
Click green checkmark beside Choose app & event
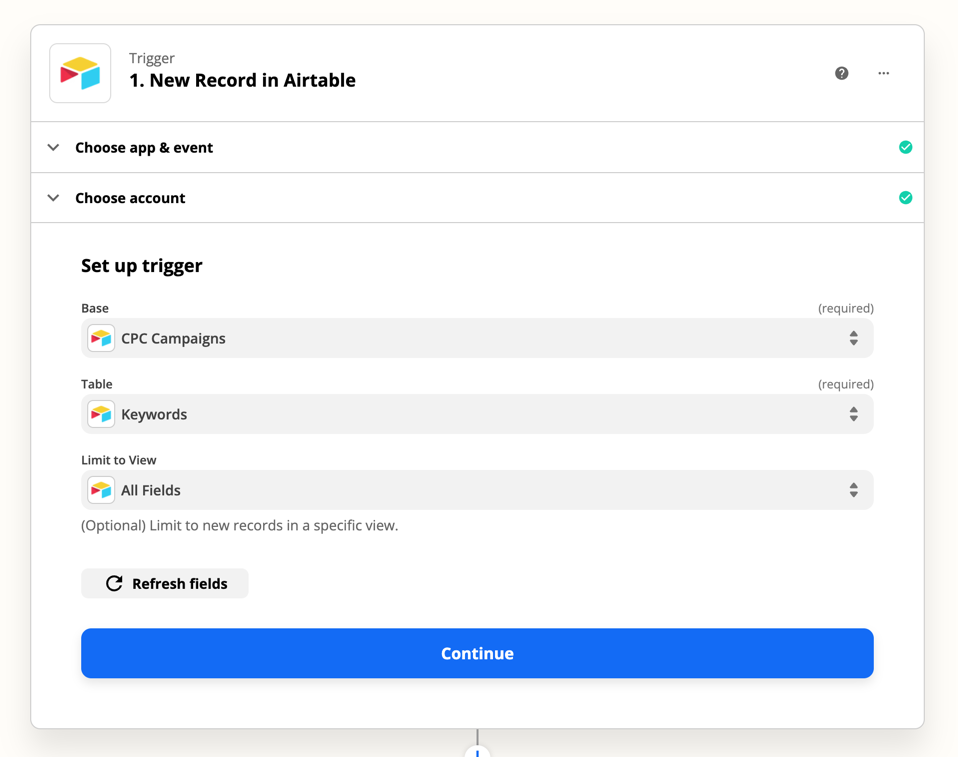905,147
